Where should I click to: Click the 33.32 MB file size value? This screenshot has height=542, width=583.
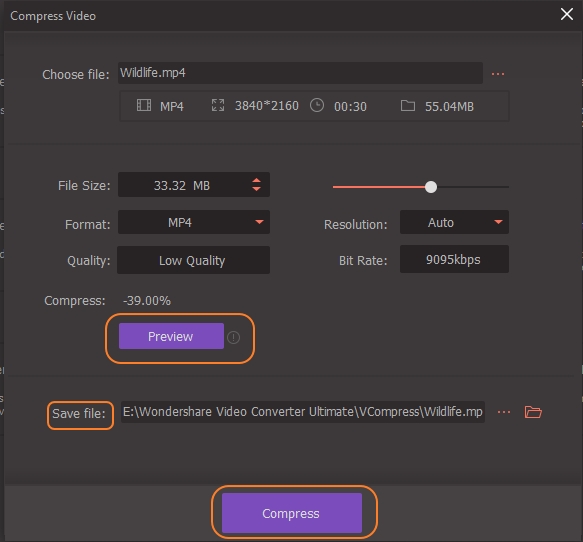(x=182, y=185)
